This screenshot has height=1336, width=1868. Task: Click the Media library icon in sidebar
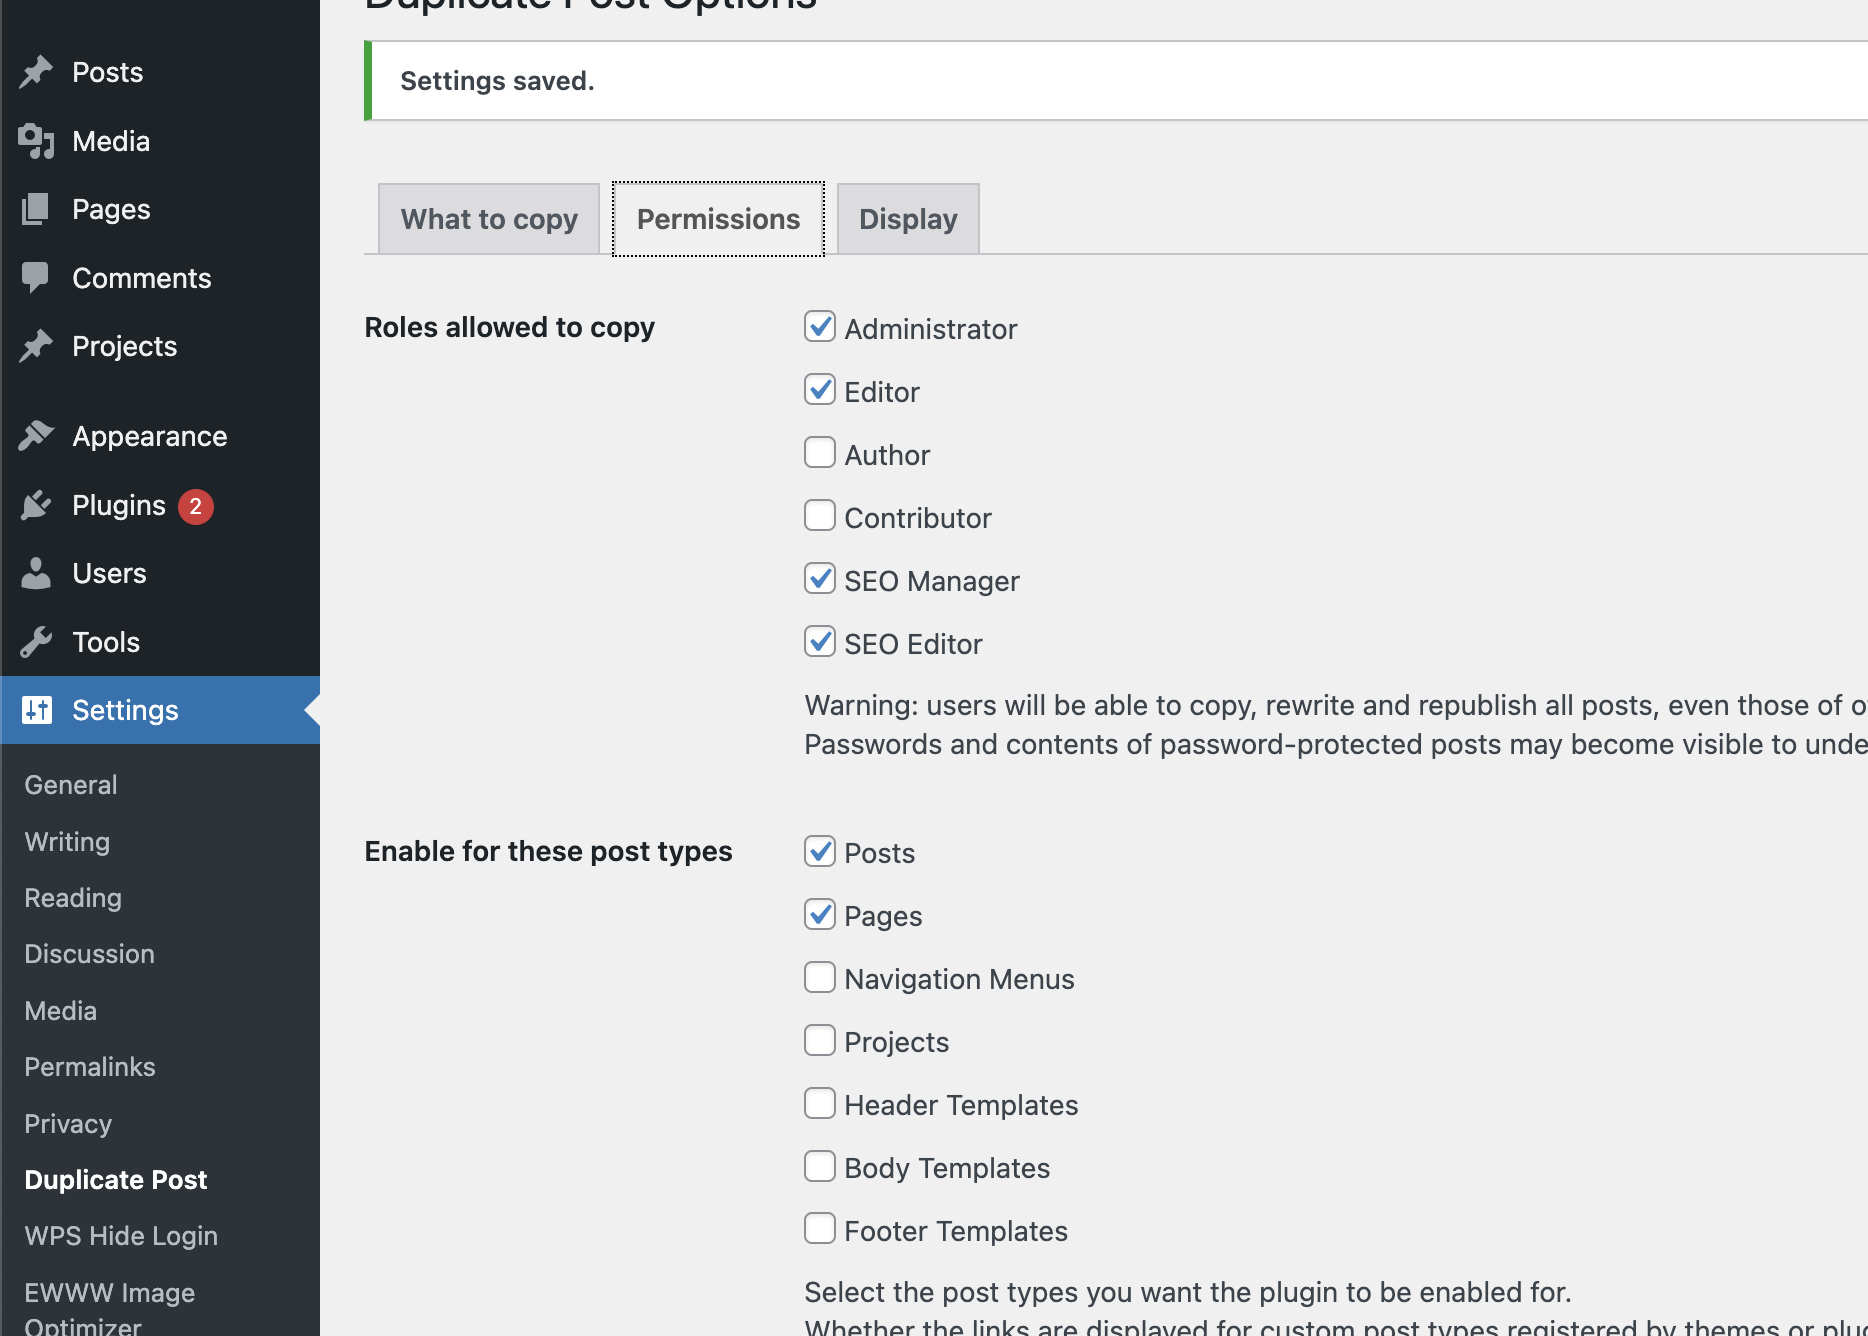[36, 141]
